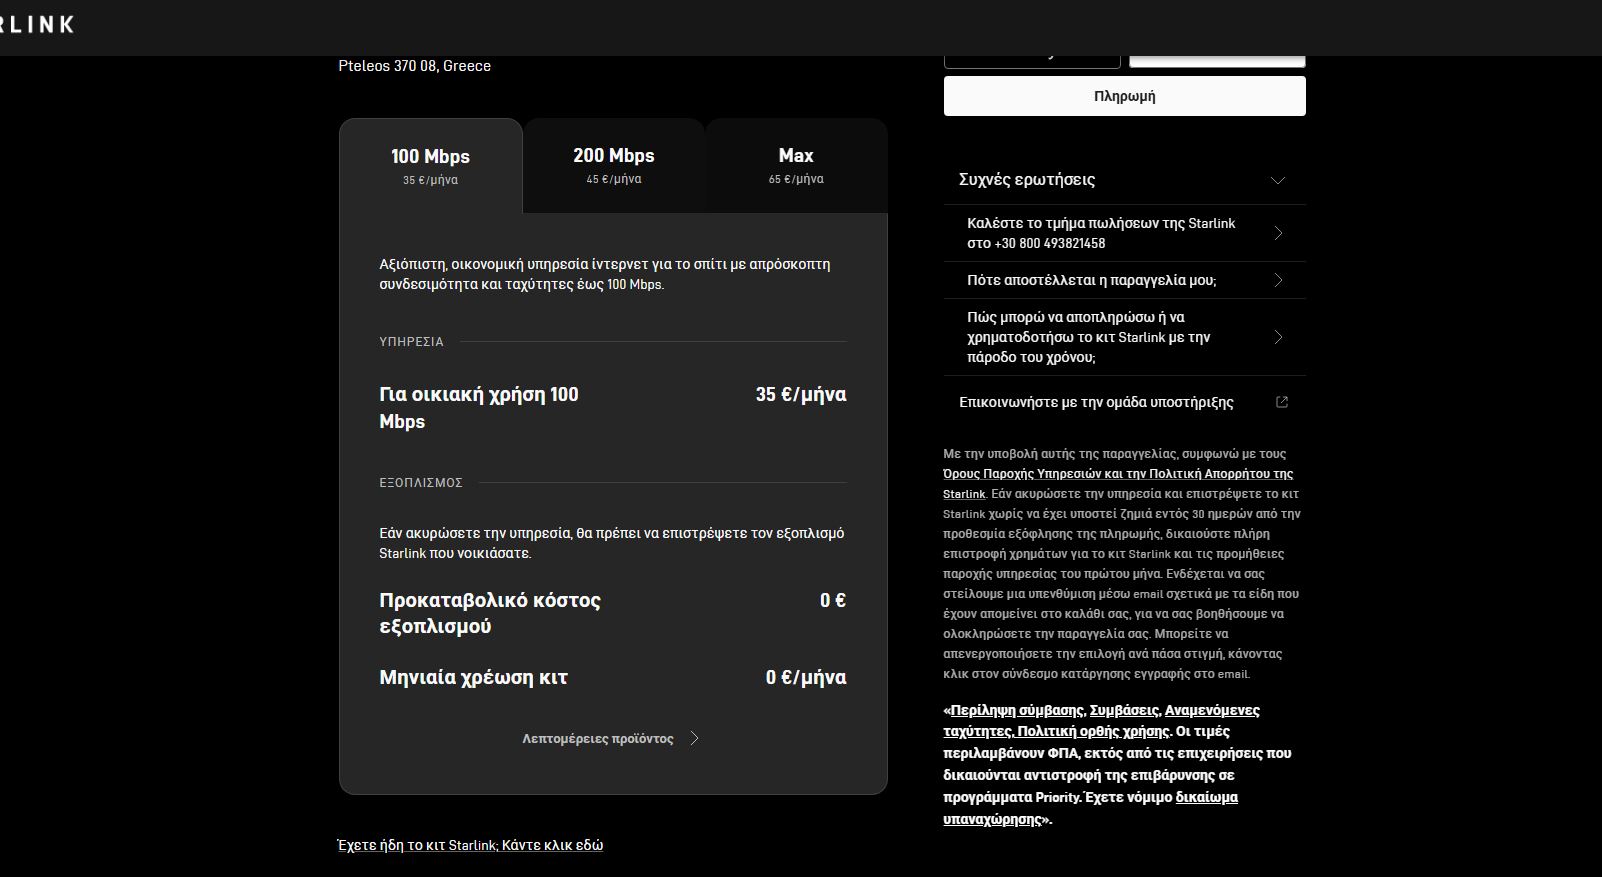Click the 0 €/μήνα kit charge value

(x=806, y=677)
